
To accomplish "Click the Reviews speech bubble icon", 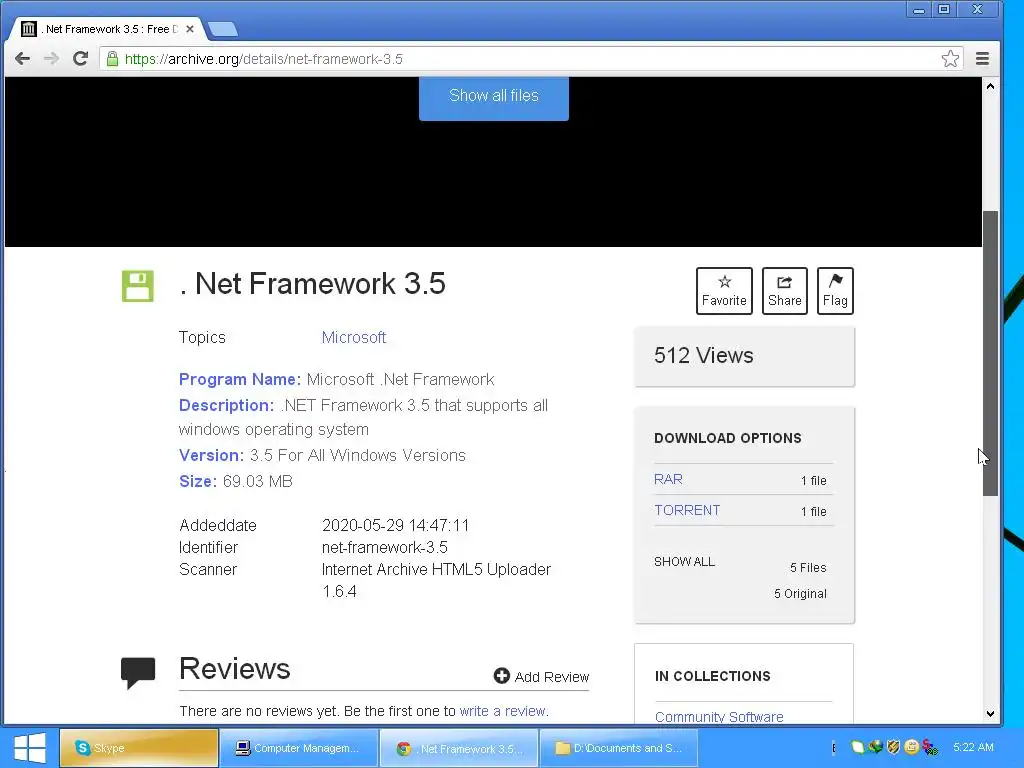I will (138, 673).
